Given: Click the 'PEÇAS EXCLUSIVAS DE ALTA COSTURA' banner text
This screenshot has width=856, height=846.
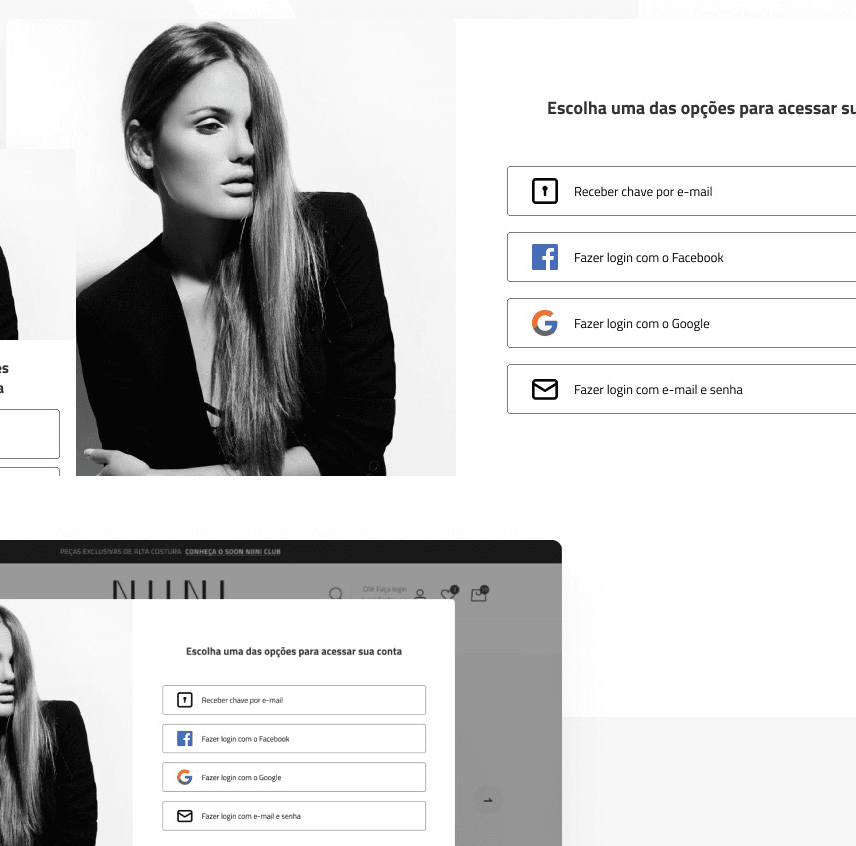Looking at the screenshot, I should (x=121, y=552).
